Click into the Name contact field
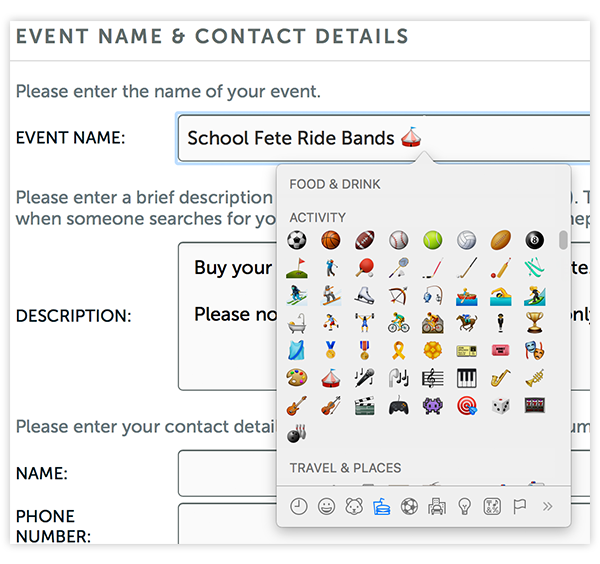Viewport: 600px width, 564px height. (x=384, y=473)
